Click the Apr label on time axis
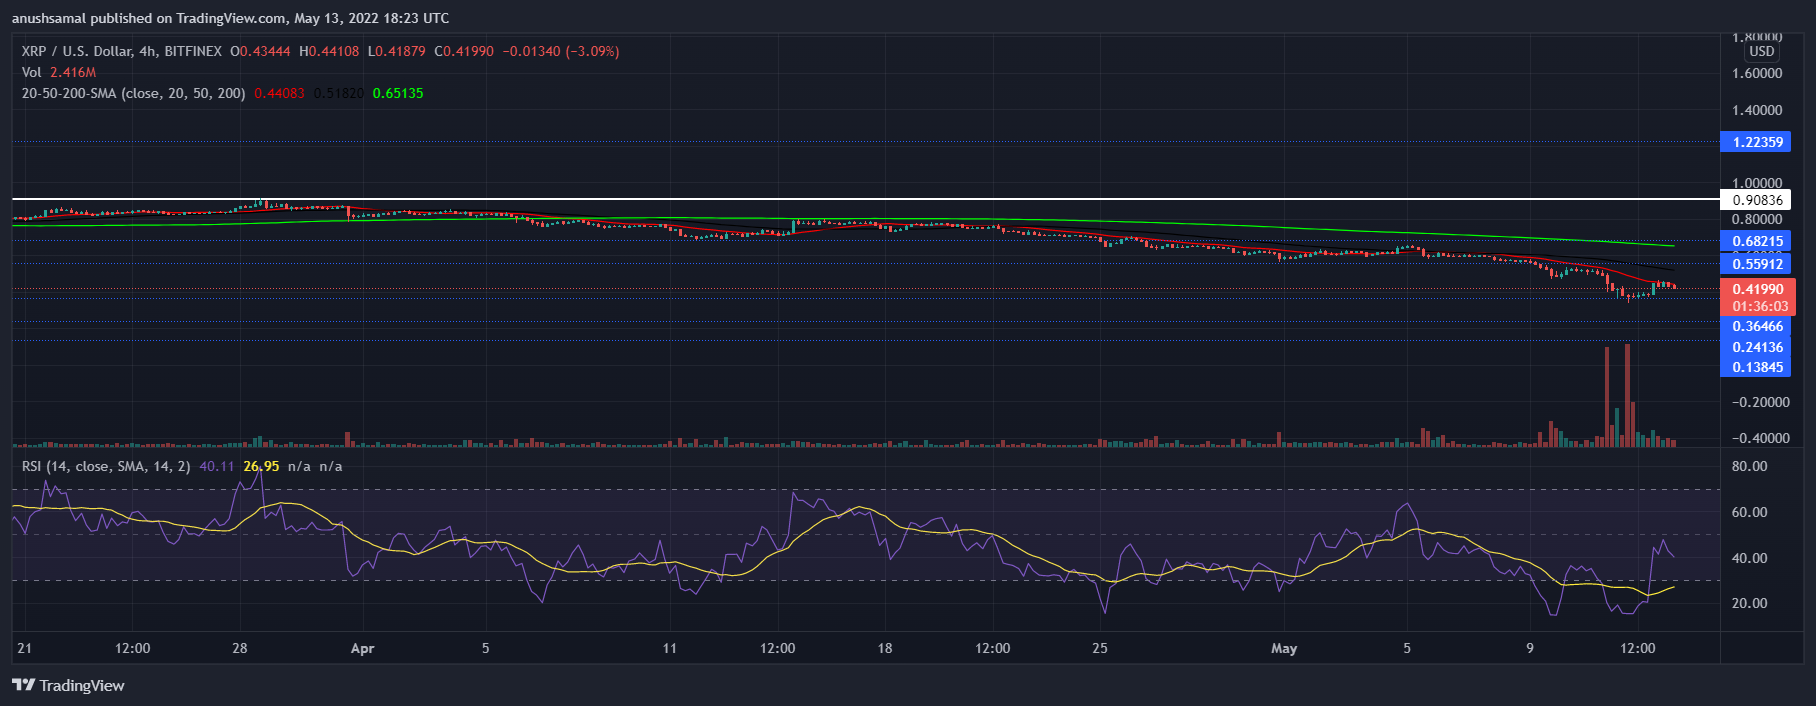 (362, 648)
